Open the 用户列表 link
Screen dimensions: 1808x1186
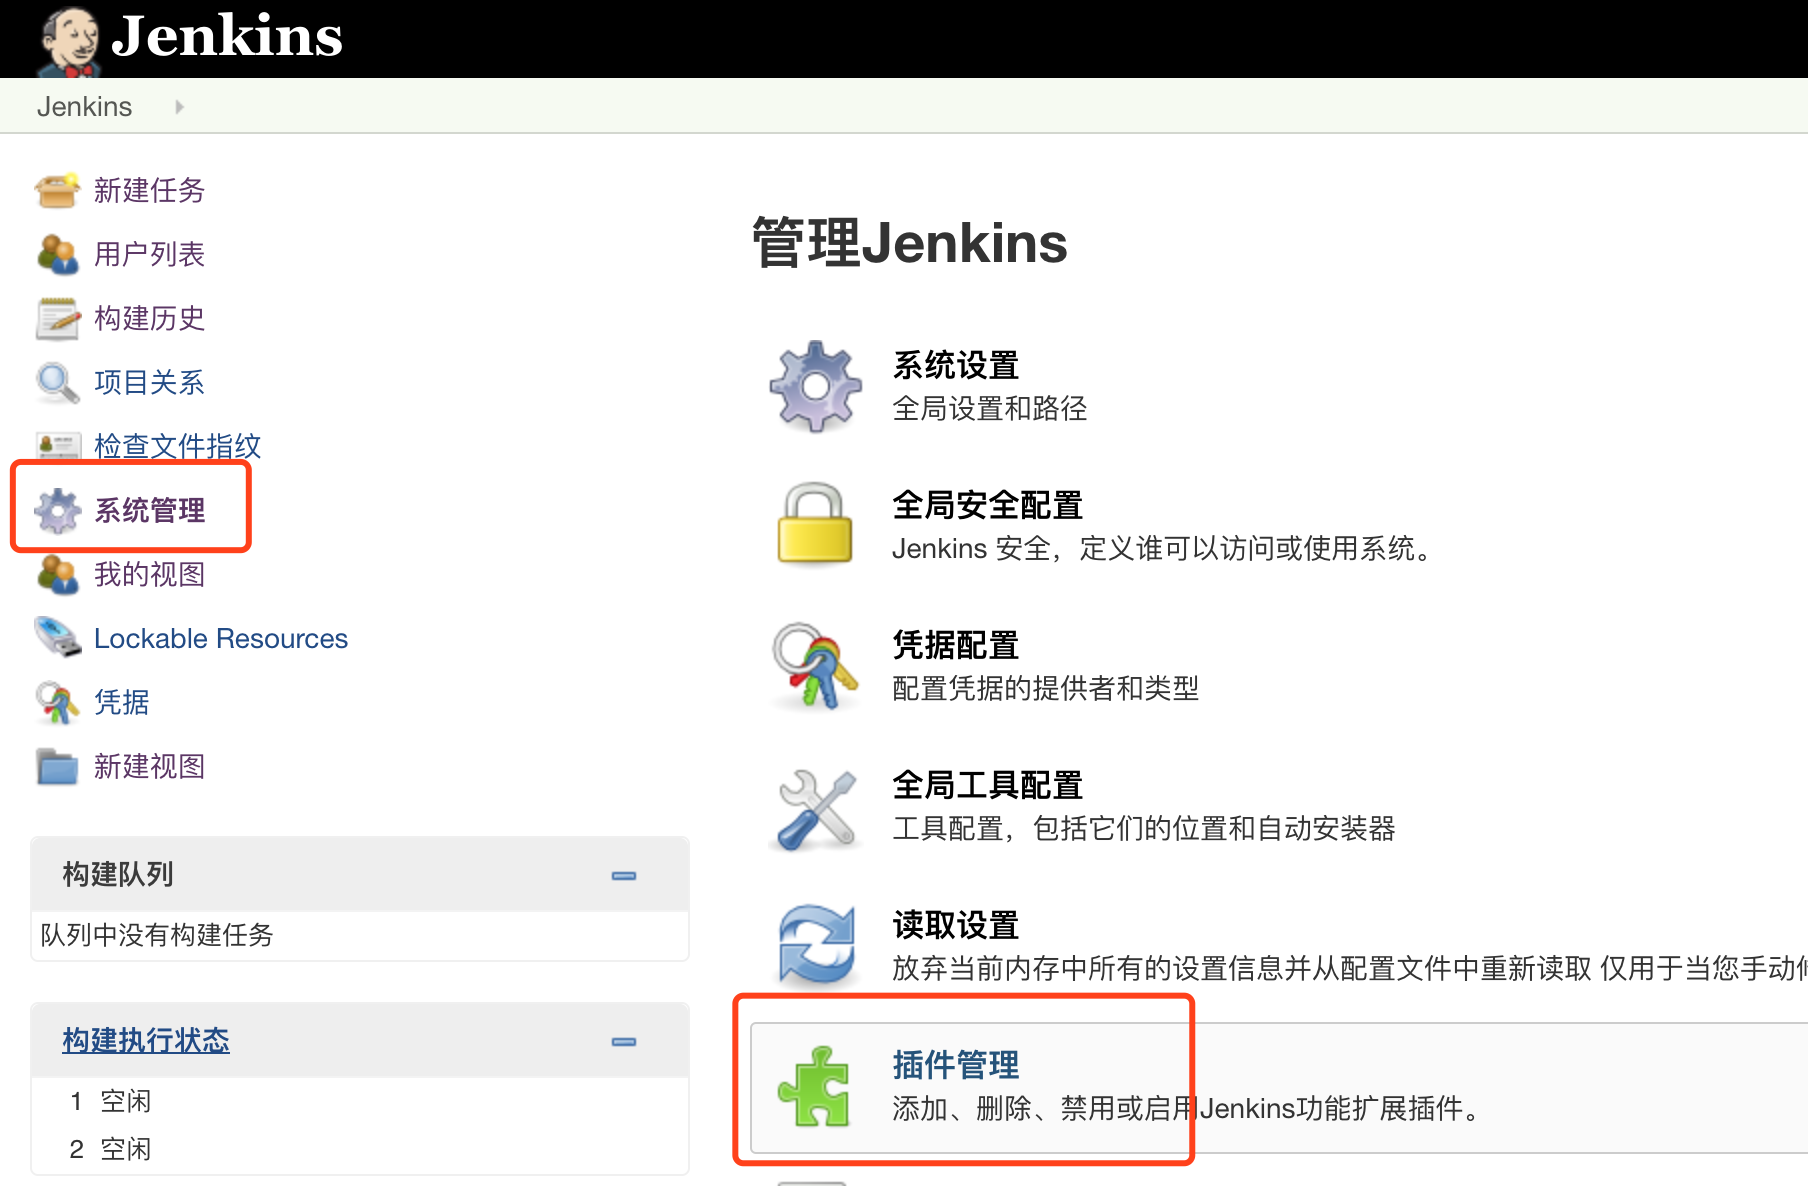(149, 254)
